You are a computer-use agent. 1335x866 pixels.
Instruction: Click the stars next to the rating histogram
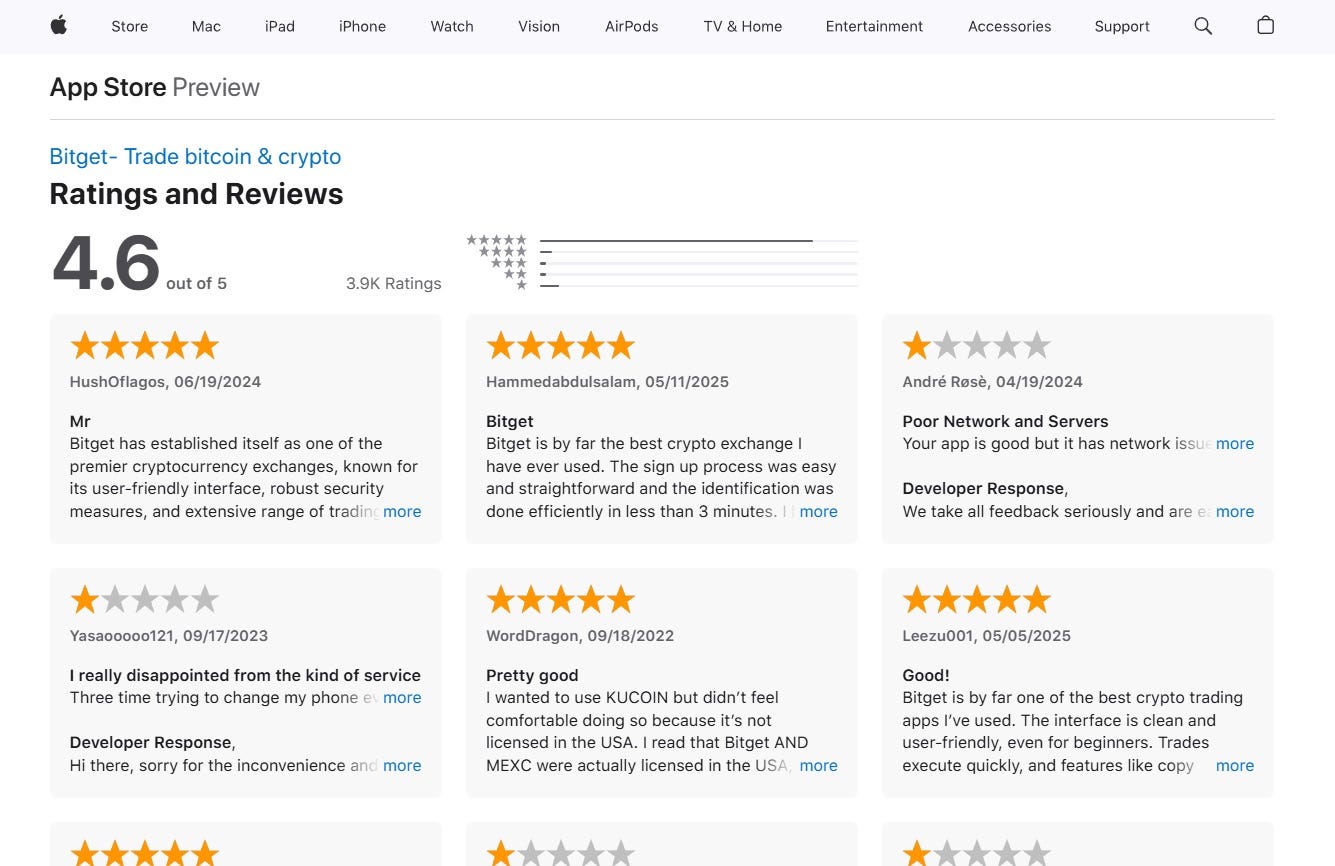pos(497,261)
